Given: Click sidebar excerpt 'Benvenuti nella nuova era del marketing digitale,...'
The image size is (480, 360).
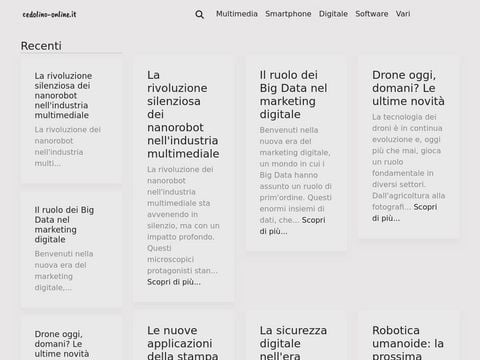Looking at the screenshot, I should pos(64,271).
